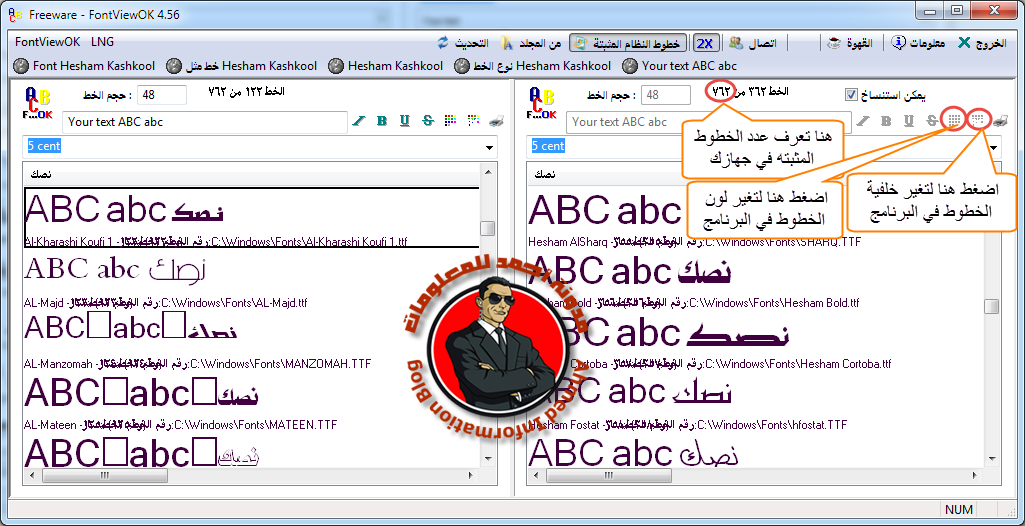Viewport: 1025px width, 526px height.
Task: Choose 'نوع الخط Hesham Kashkool' preset text
Action: pos(533,66)
